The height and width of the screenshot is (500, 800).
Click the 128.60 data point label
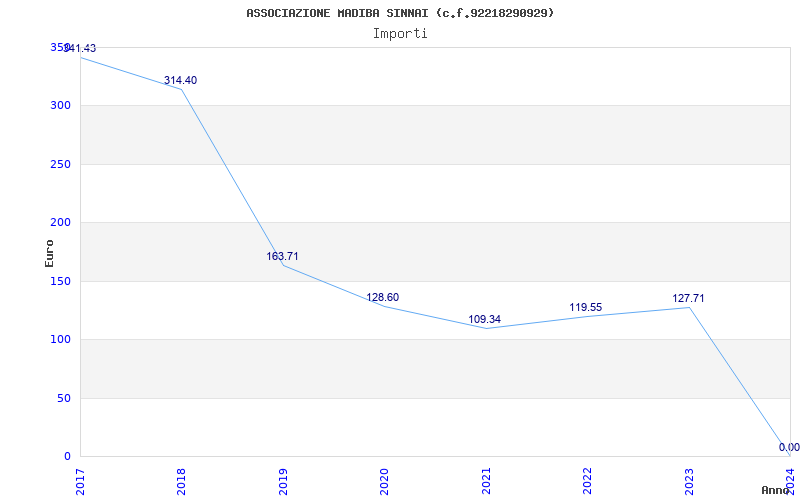(382, 297)
